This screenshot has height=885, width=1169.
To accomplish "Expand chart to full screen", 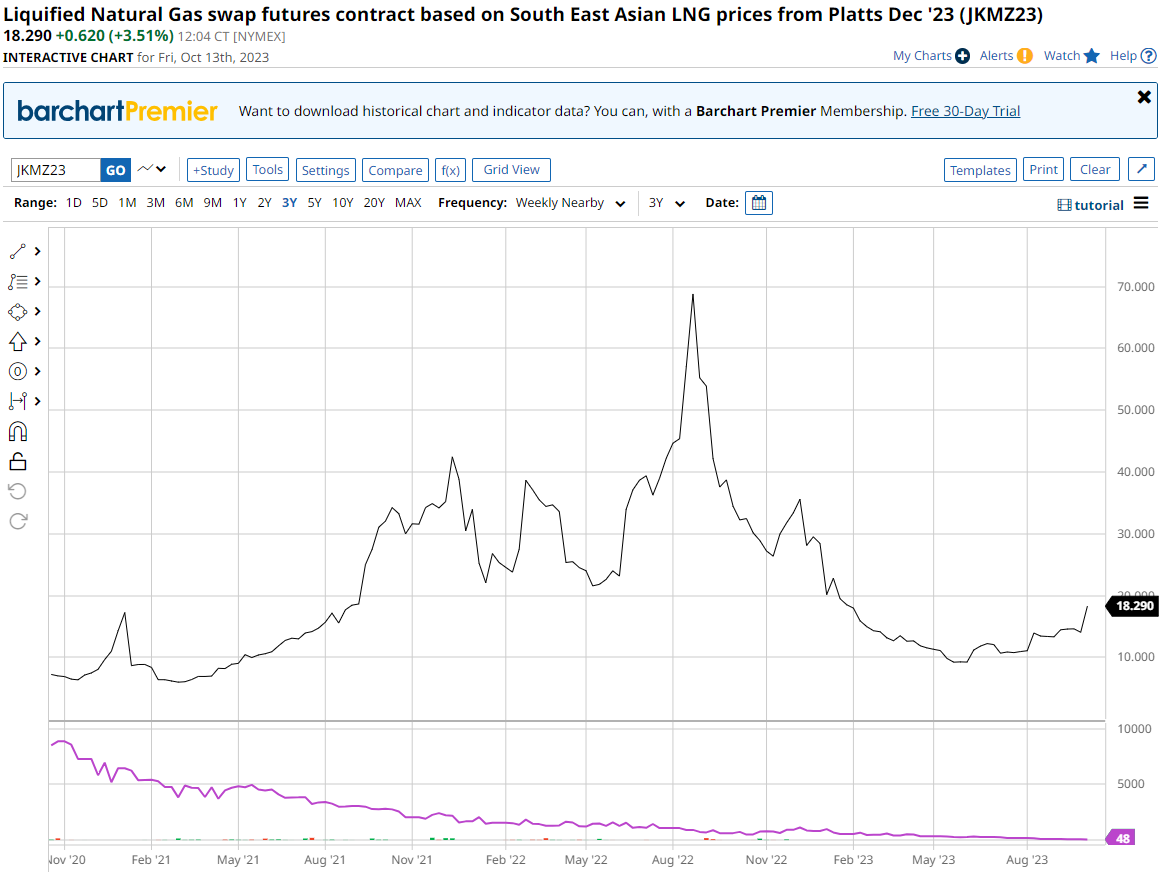I will [1141, 170].
